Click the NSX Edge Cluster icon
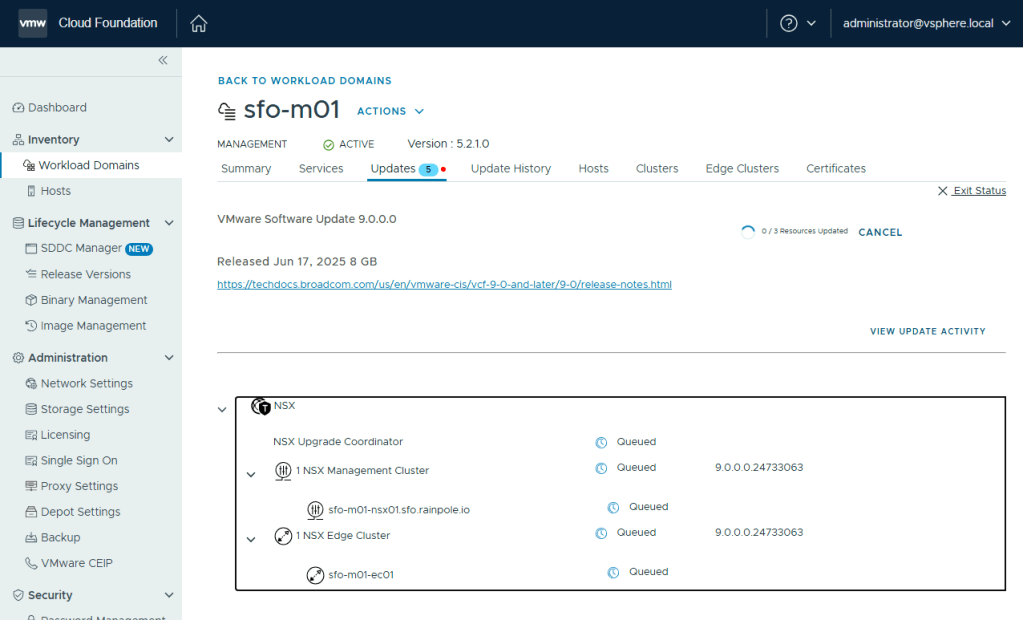 283,536
